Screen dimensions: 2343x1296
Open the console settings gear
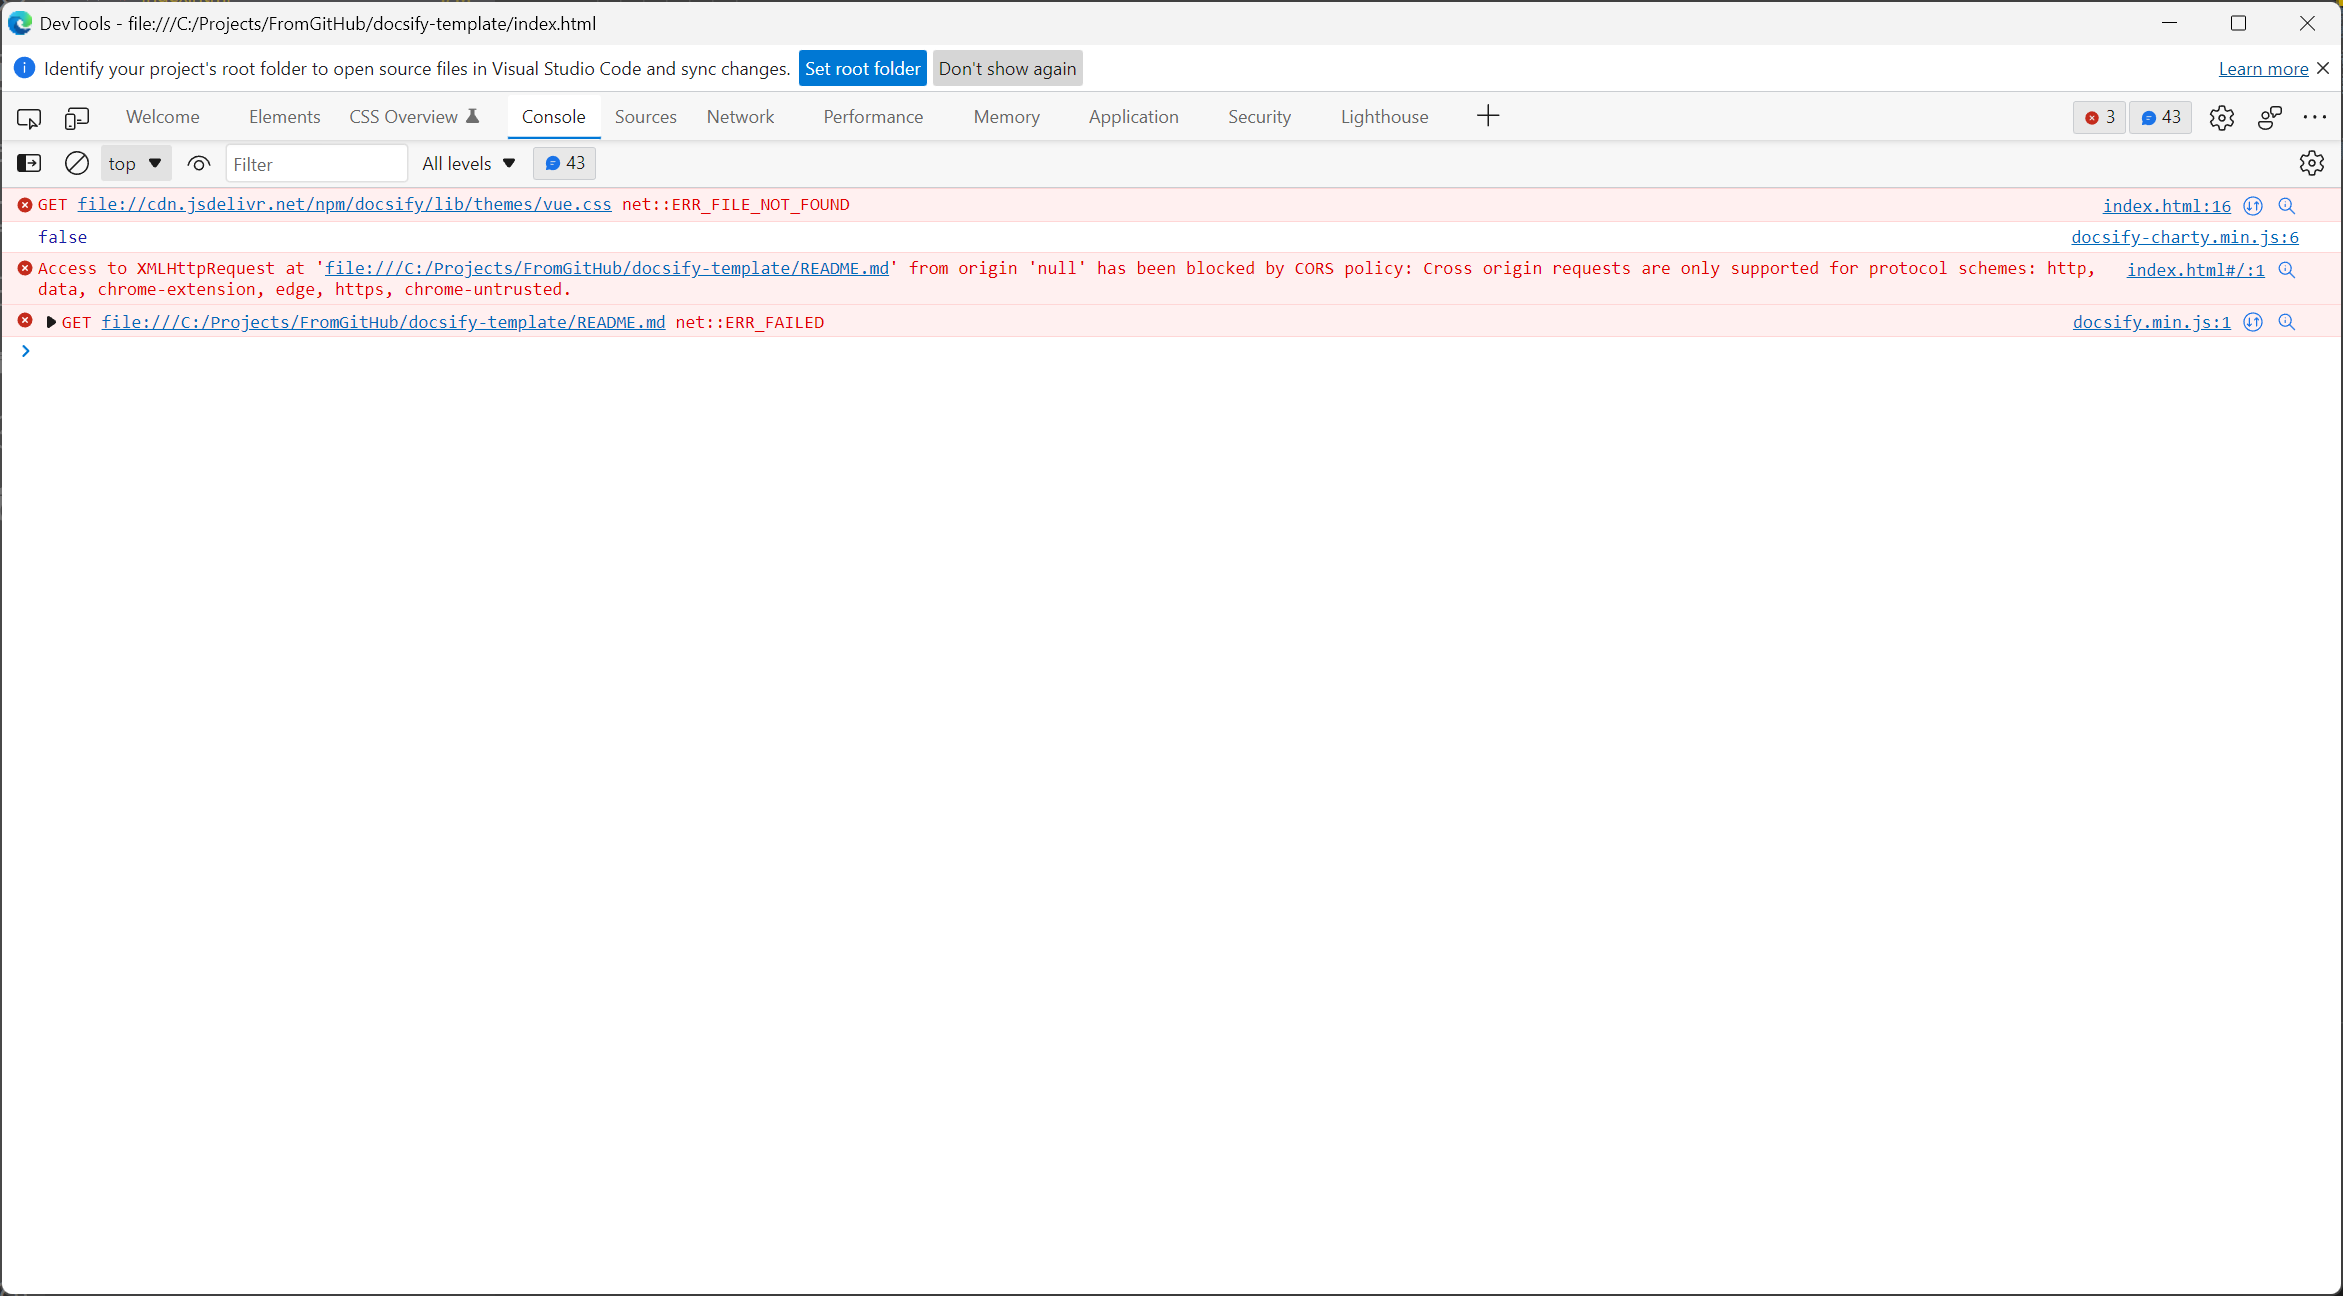(2311, 163)
